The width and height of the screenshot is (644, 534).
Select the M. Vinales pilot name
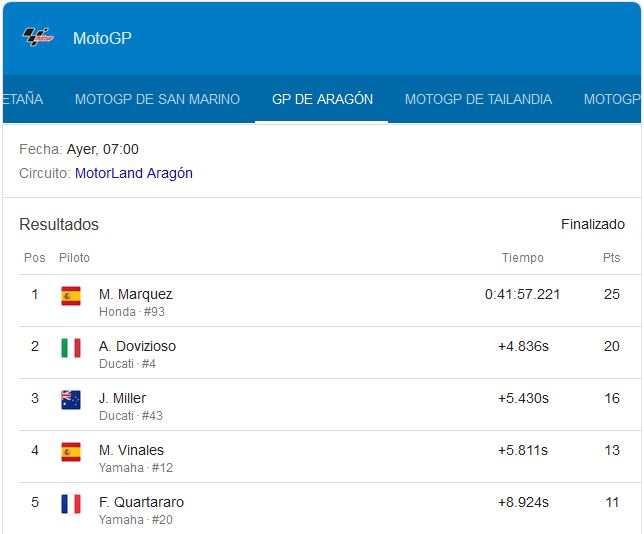coord(131,450)
